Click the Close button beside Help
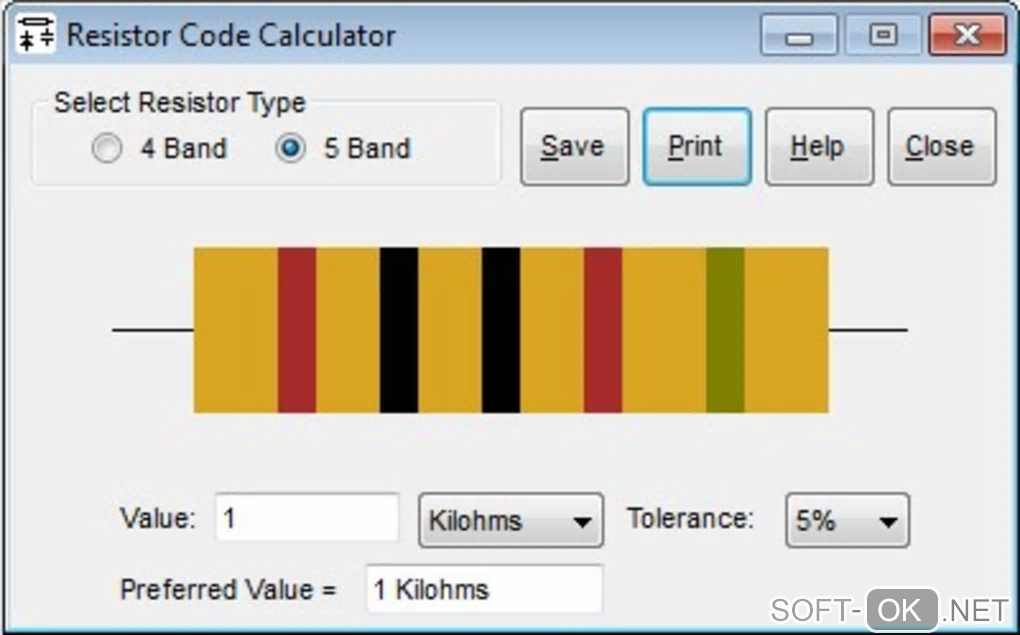 [941, 147]
